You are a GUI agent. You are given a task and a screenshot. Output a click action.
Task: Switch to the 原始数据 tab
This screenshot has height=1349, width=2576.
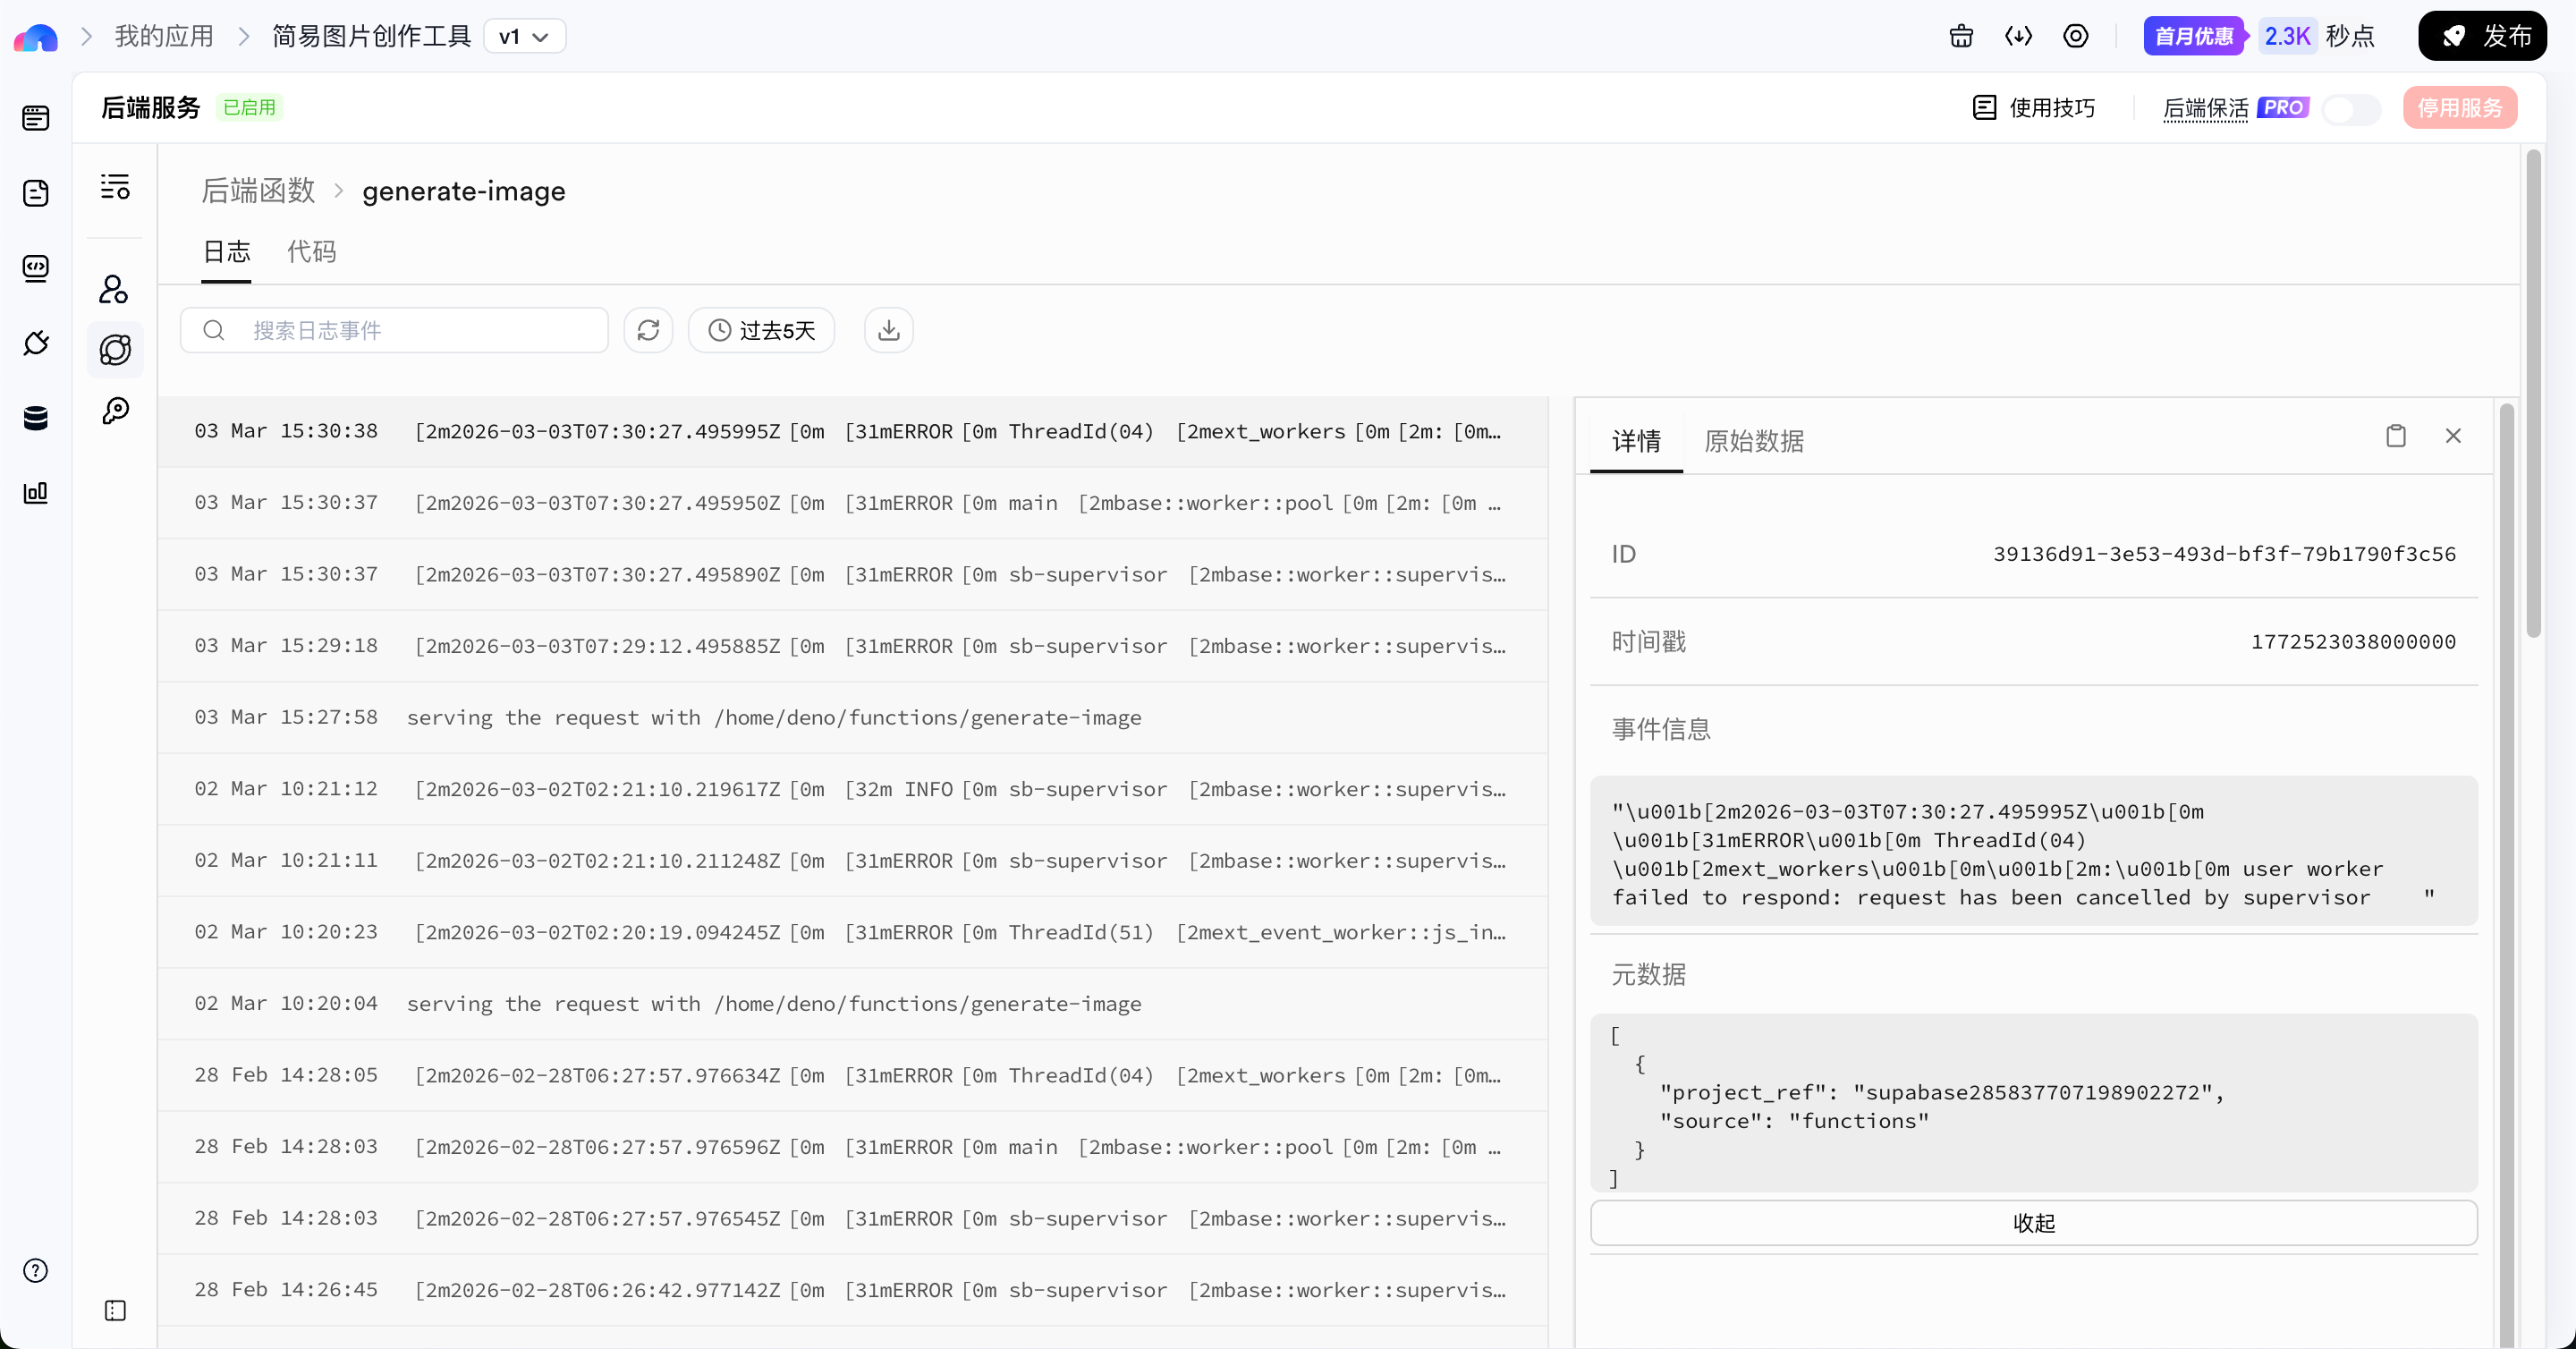[x=1753, y=441]
